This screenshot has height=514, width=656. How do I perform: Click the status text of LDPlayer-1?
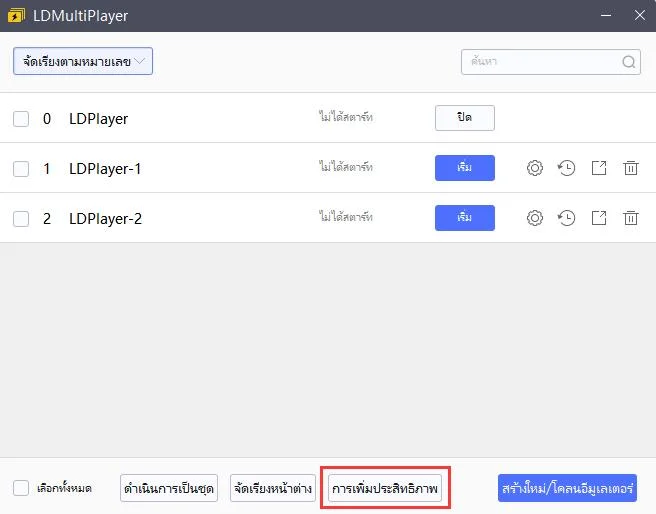pyautogui.click(x=346, y=167)
